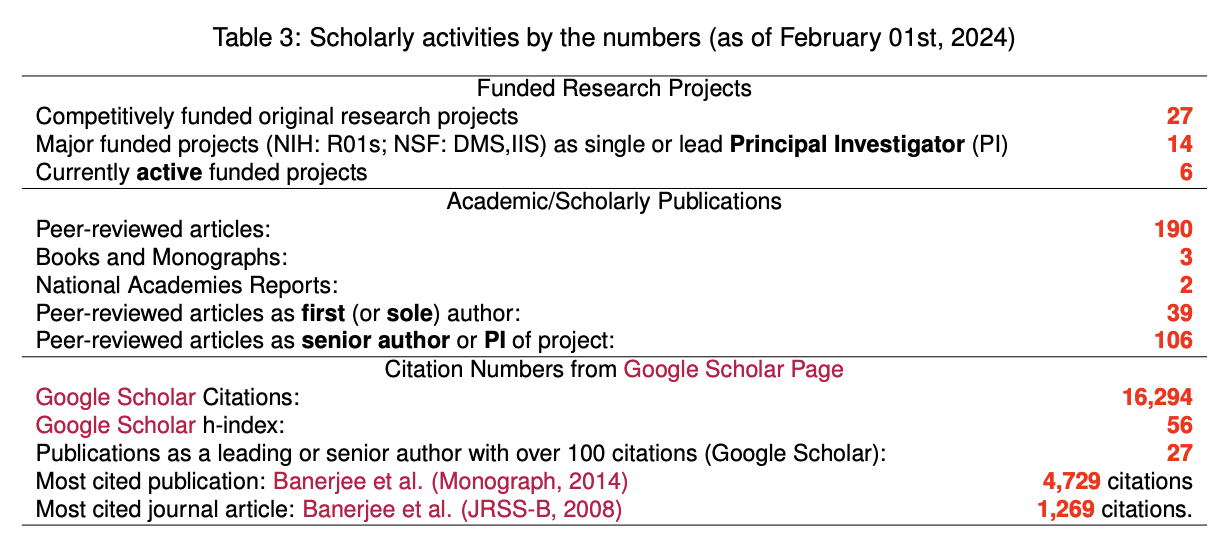Image resolution: width=1232 pixels, height=549 pixels.
Task: Click the bold Principal Investigator text
Action: click(x=848, y=144)
